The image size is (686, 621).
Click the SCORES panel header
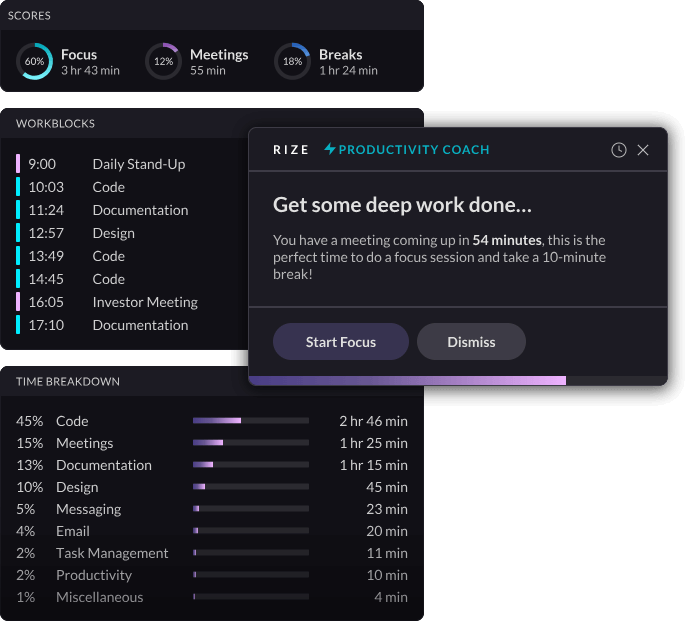click(x=212, y=15)
